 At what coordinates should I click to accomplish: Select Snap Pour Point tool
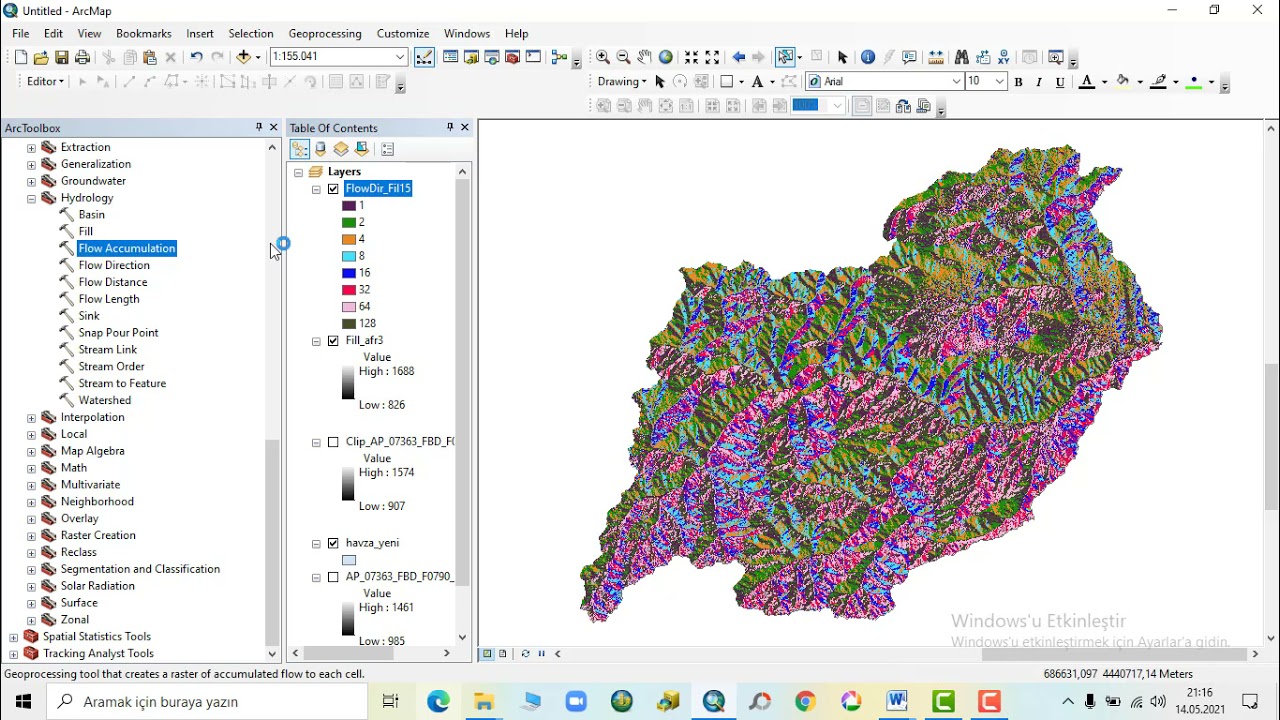click(119, 332)
